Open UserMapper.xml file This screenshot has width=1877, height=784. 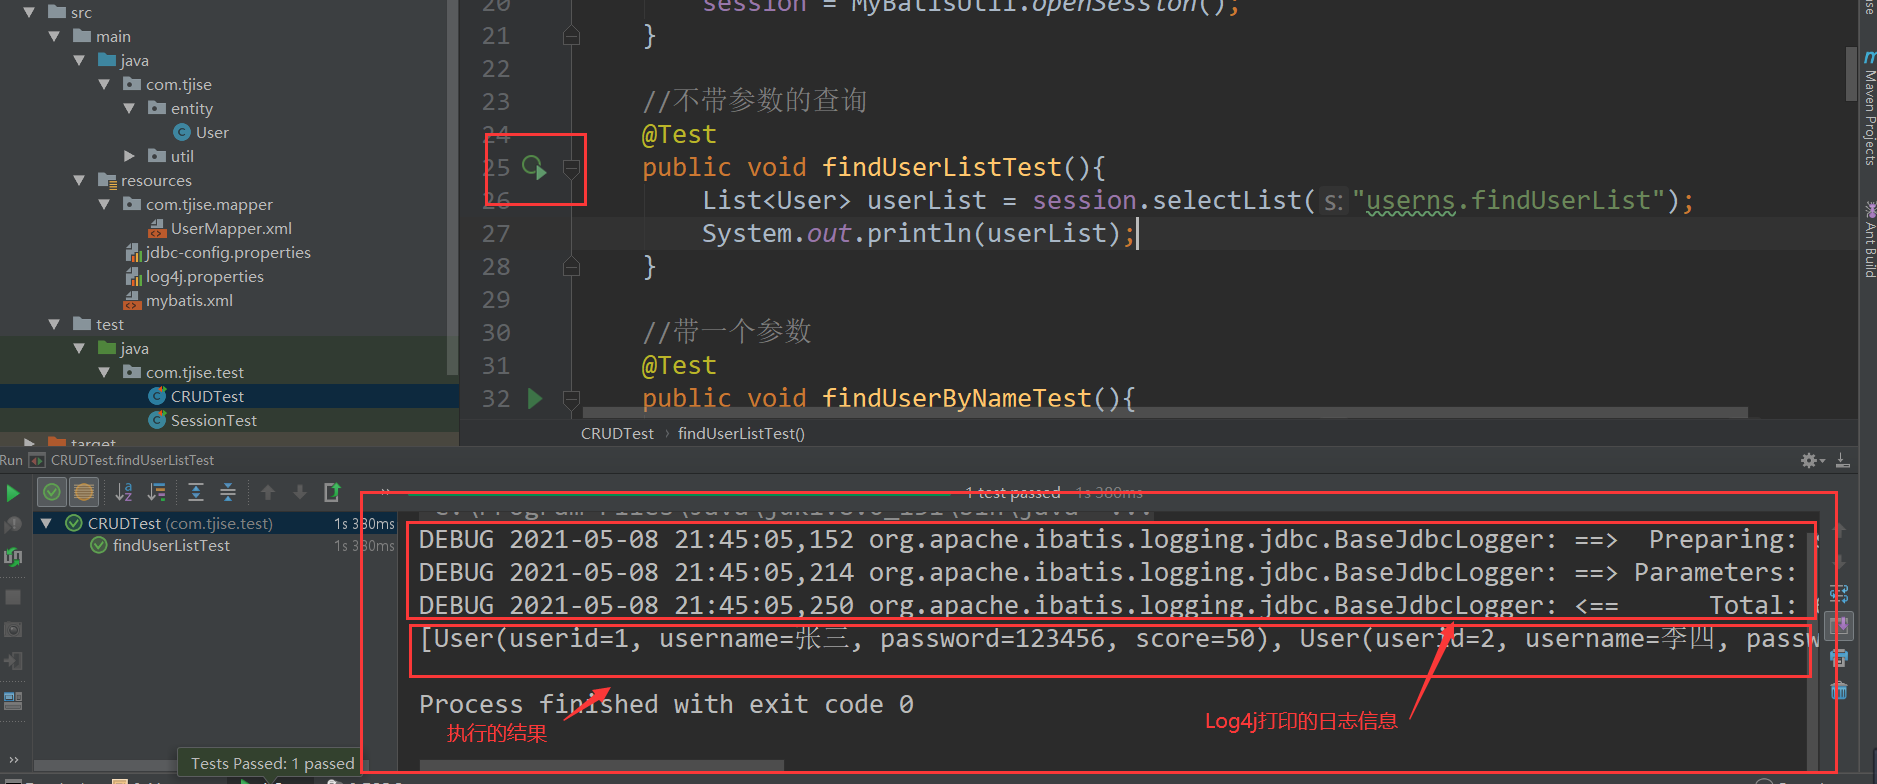click(x=220, y=228)
